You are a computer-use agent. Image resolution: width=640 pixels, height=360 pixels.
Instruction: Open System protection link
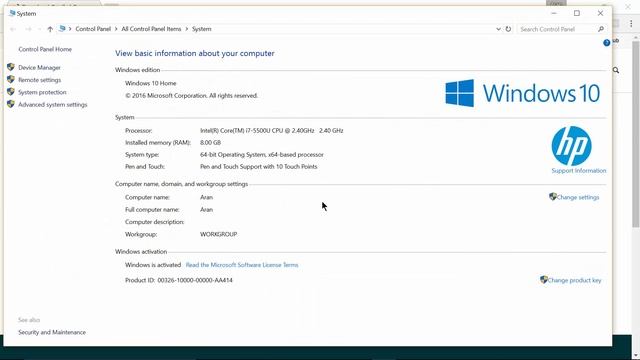(42, 92)
